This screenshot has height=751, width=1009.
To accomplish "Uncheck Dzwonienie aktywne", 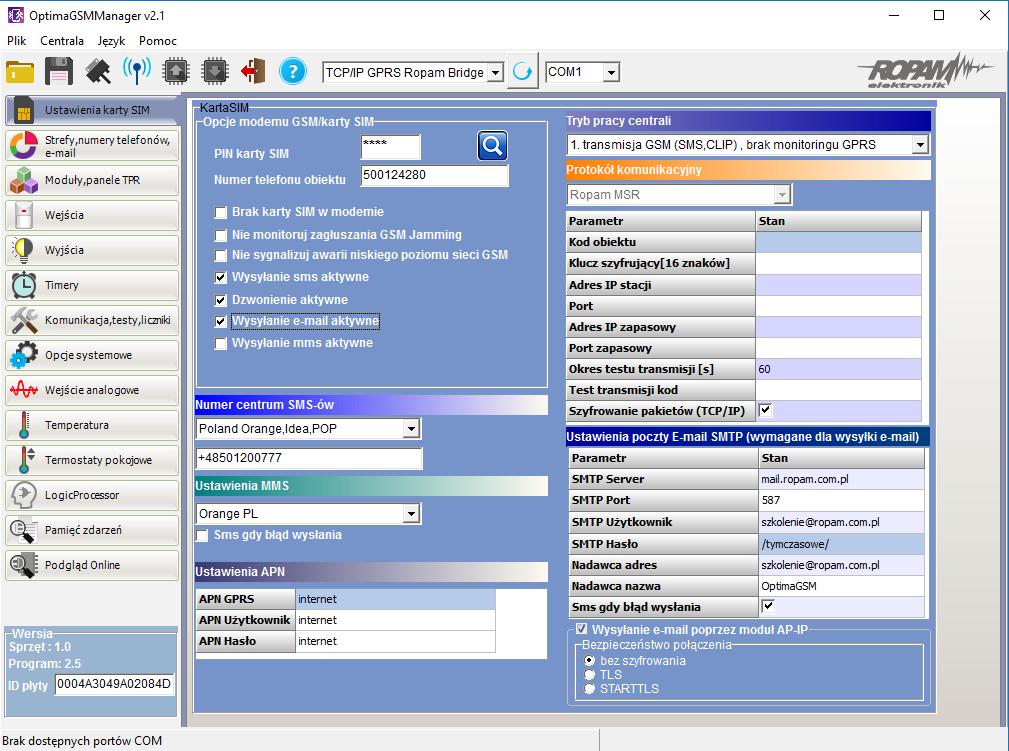I will (x=221, y=300).
